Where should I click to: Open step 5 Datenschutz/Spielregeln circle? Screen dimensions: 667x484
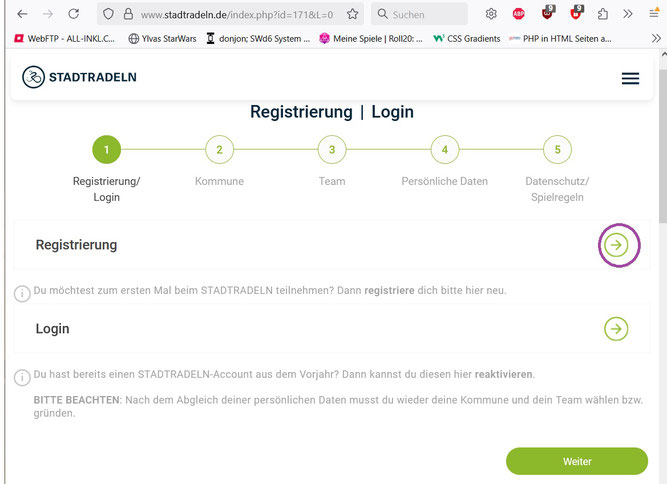pyautogui.click(x=557, y=149)
